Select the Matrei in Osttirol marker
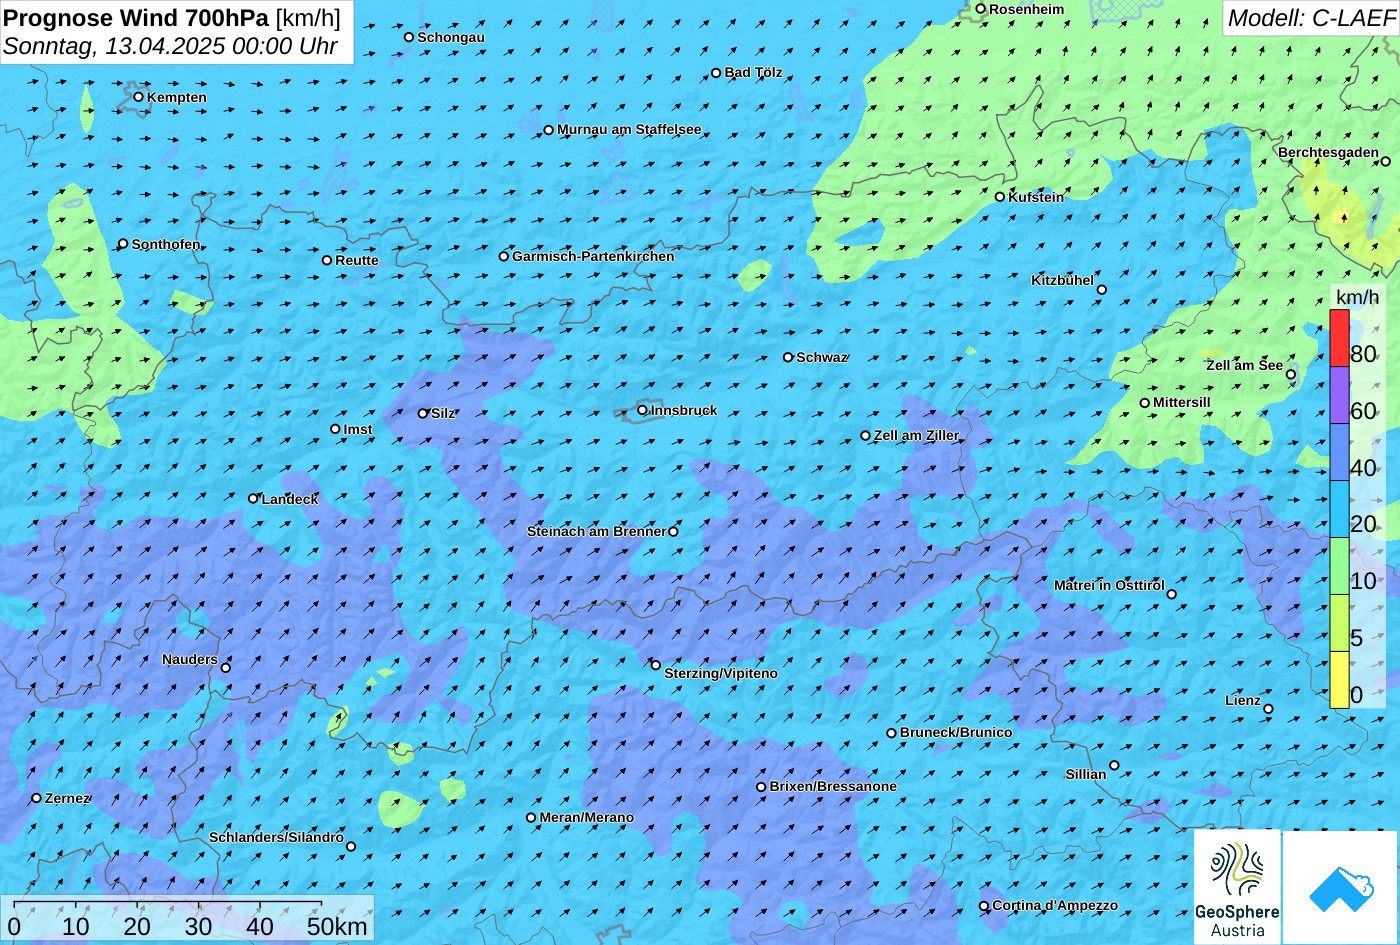 coord(1172,594)
